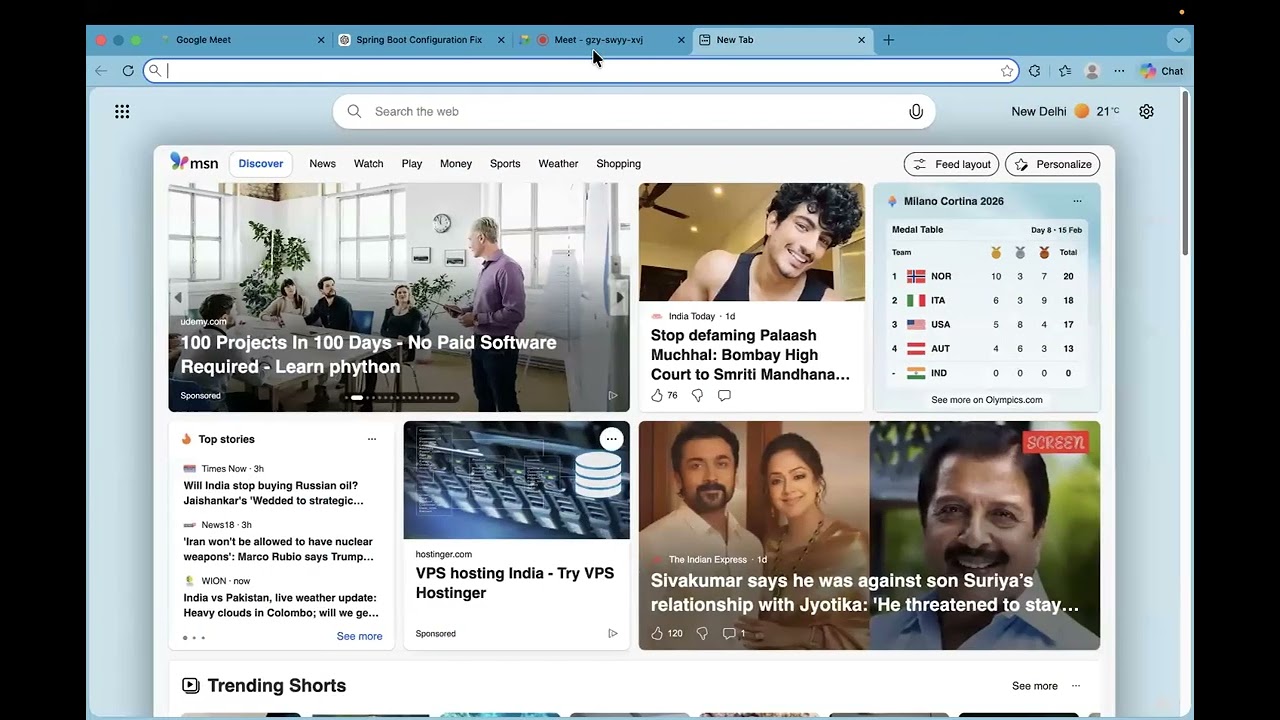Open the Feed layout options
Screen dimensions: 1280x720
click(x=951, y=164)
